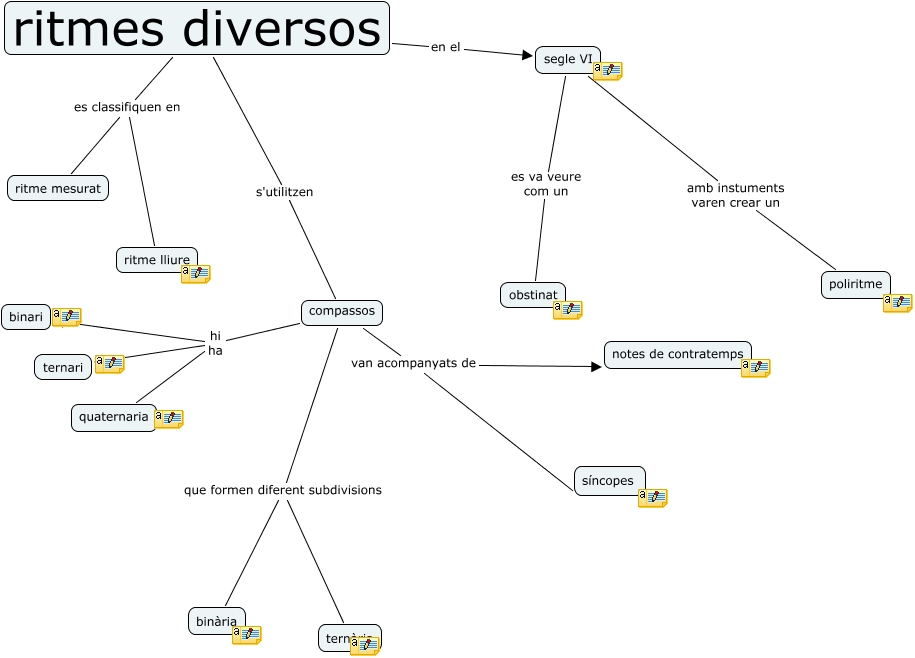Open the annotation icon beside segle VI

pos(607,71)
